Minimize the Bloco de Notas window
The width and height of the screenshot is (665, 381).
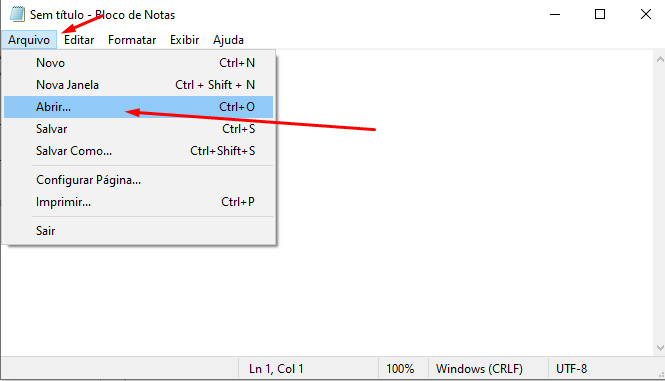(x=555, y=14)
